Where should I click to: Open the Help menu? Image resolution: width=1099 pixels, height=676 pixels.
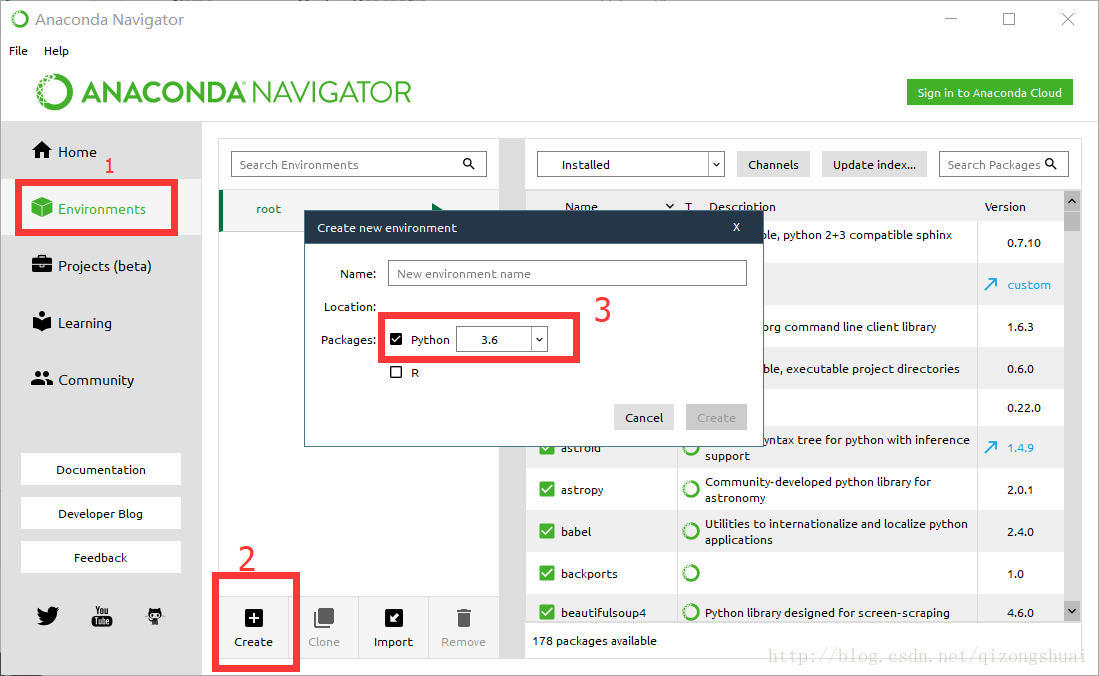point(56,50)
